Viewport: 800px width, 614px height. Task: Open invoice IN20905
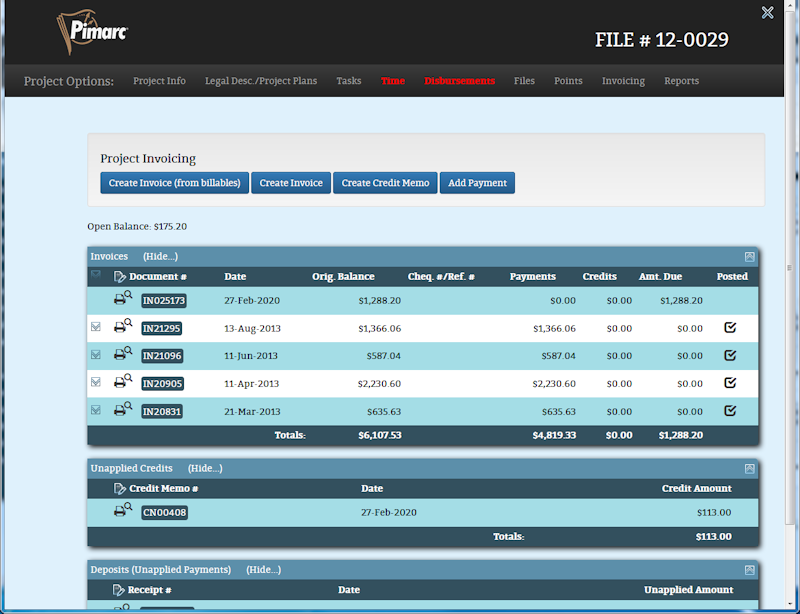(x=162, y=384)
